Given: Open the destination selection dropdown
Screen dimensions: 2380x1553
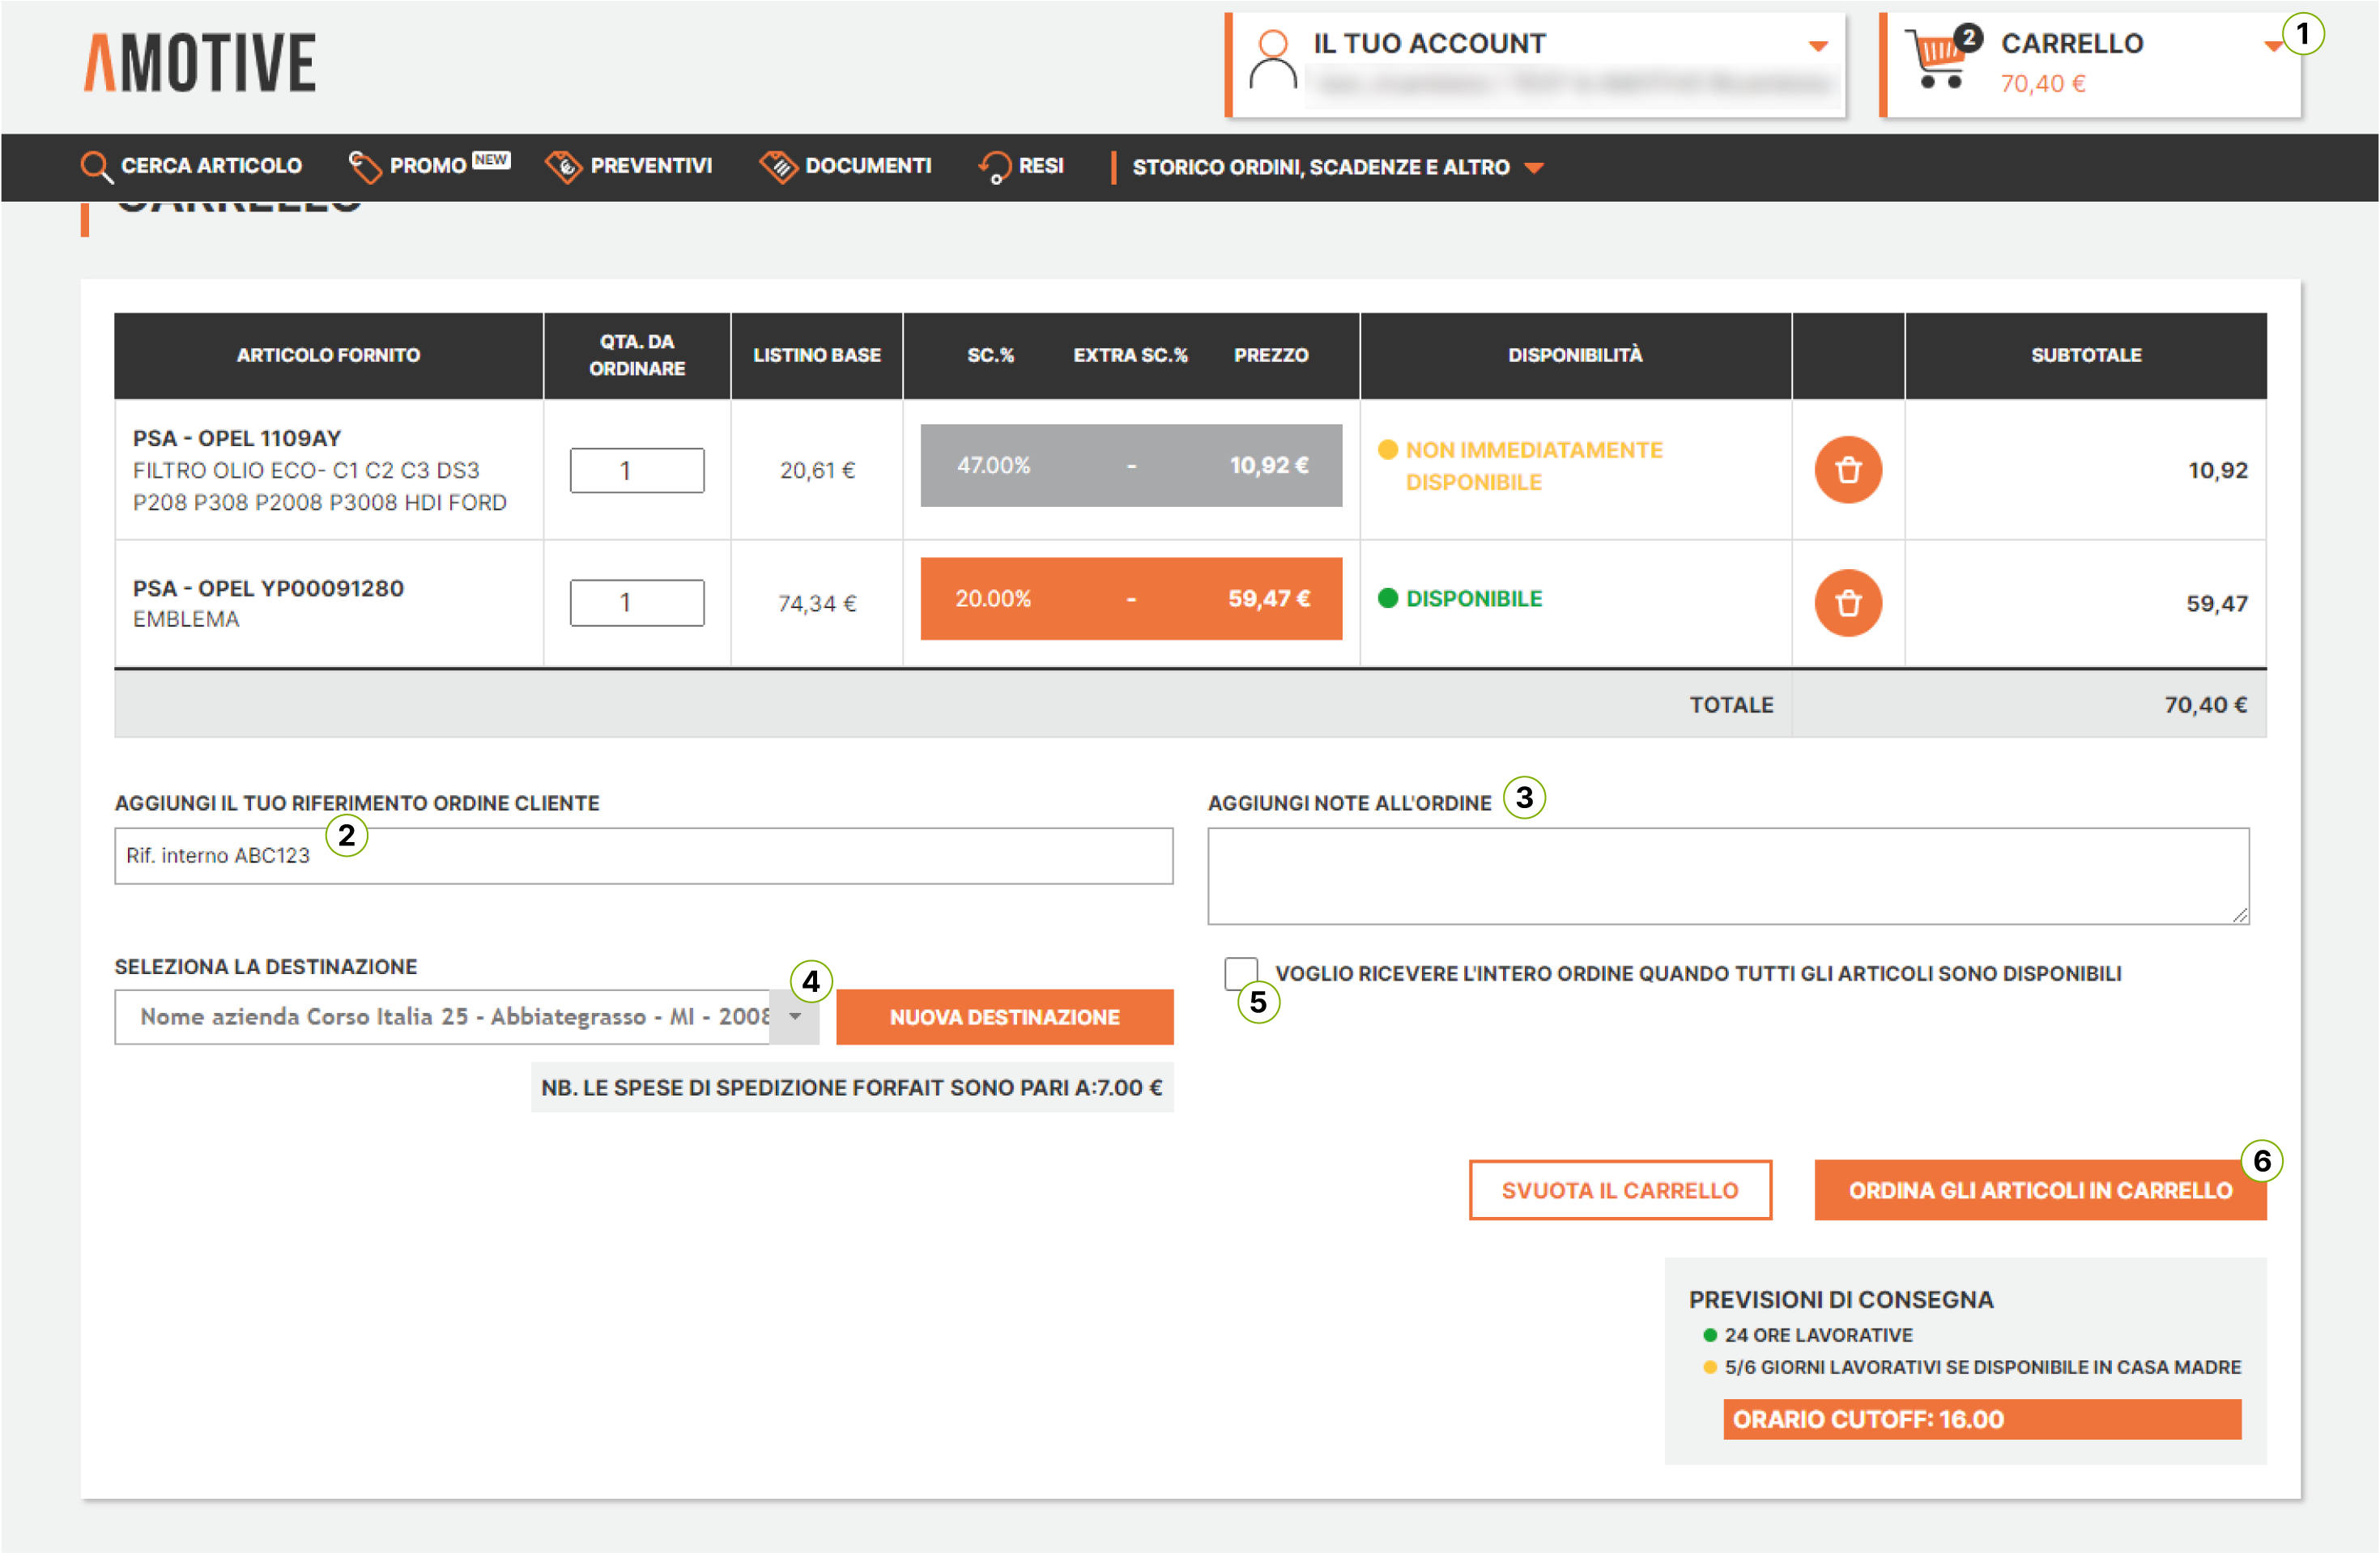Looking at the screenshot, I should tap(795, 1017).
